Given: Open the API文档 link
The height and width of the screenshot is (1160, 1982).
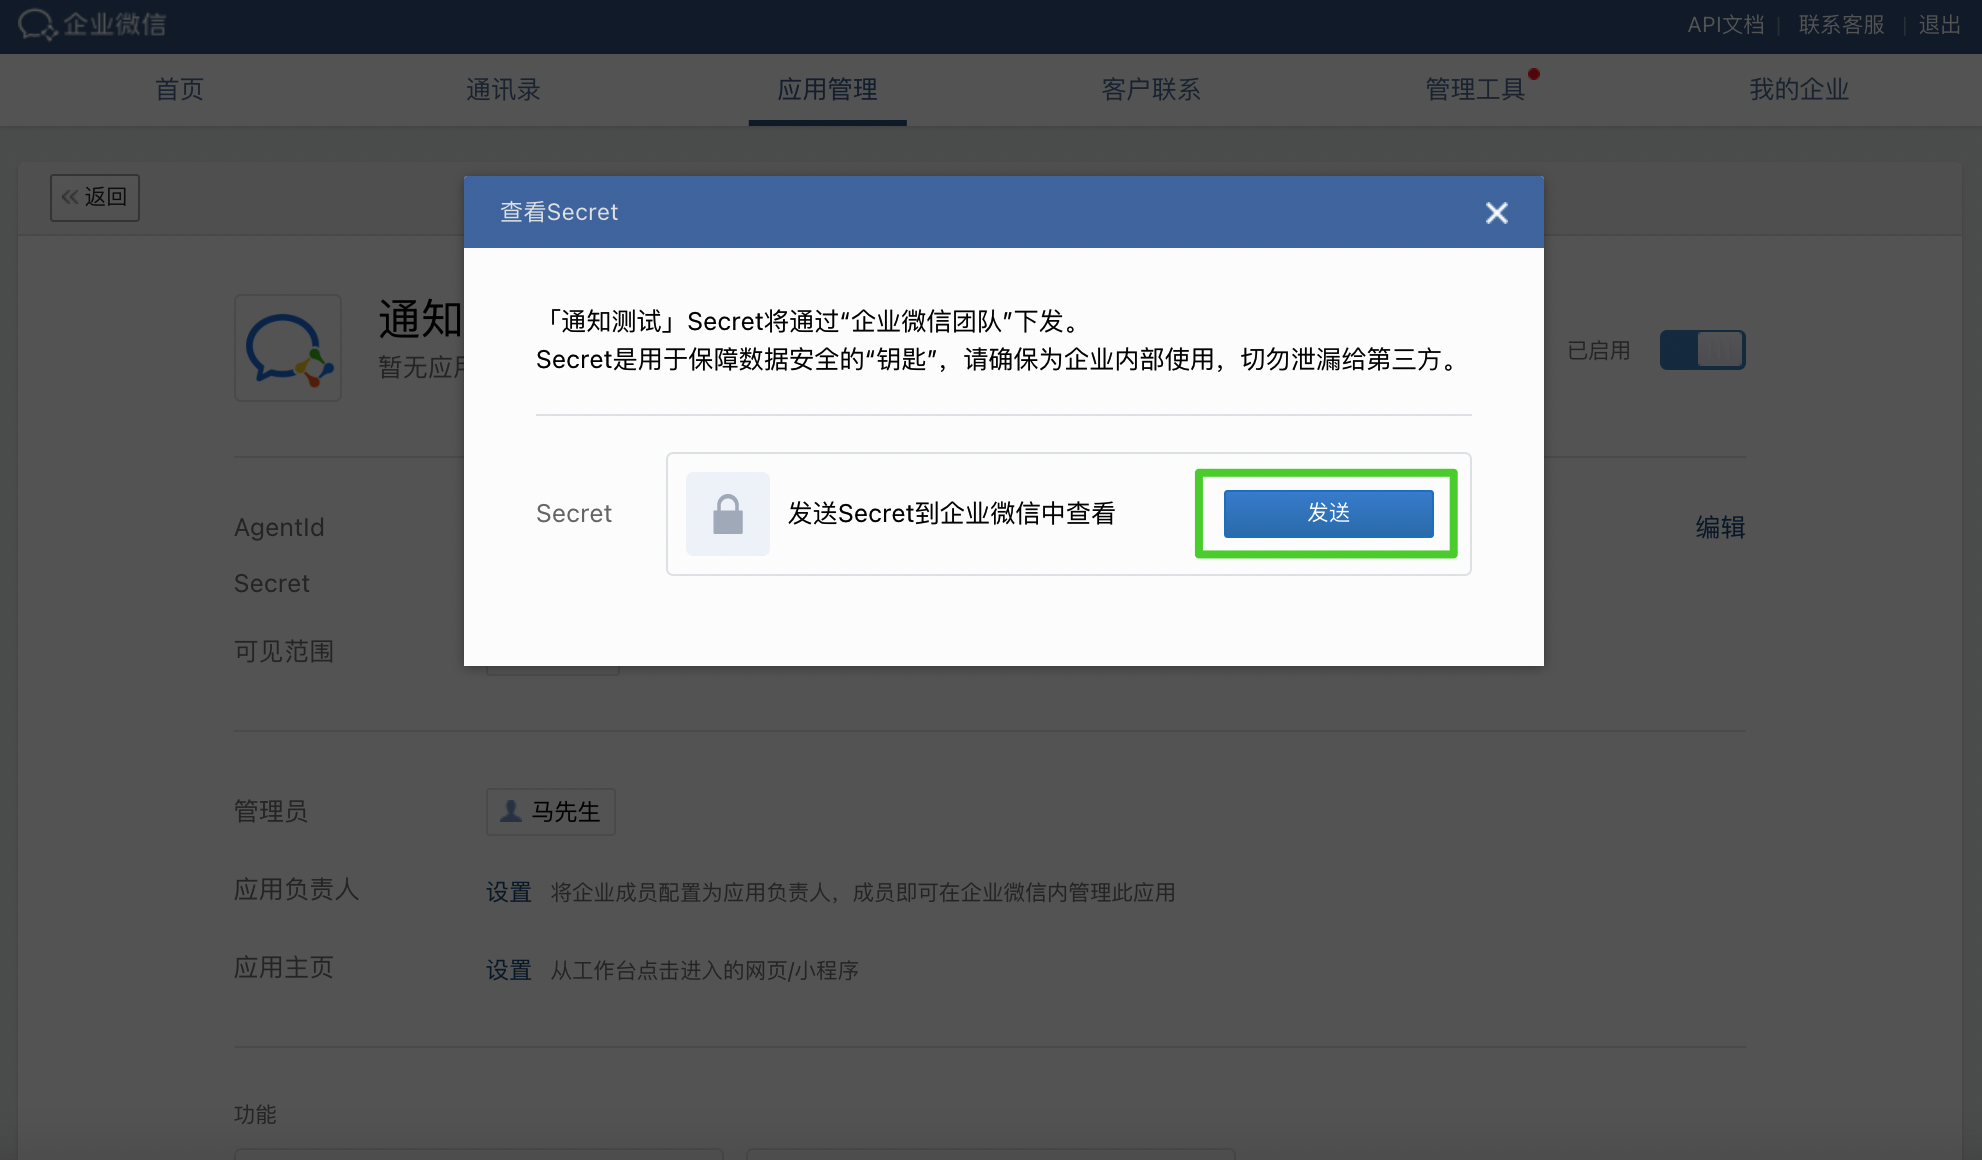Looking at the screenshot, I should (x=1725, y=25).
